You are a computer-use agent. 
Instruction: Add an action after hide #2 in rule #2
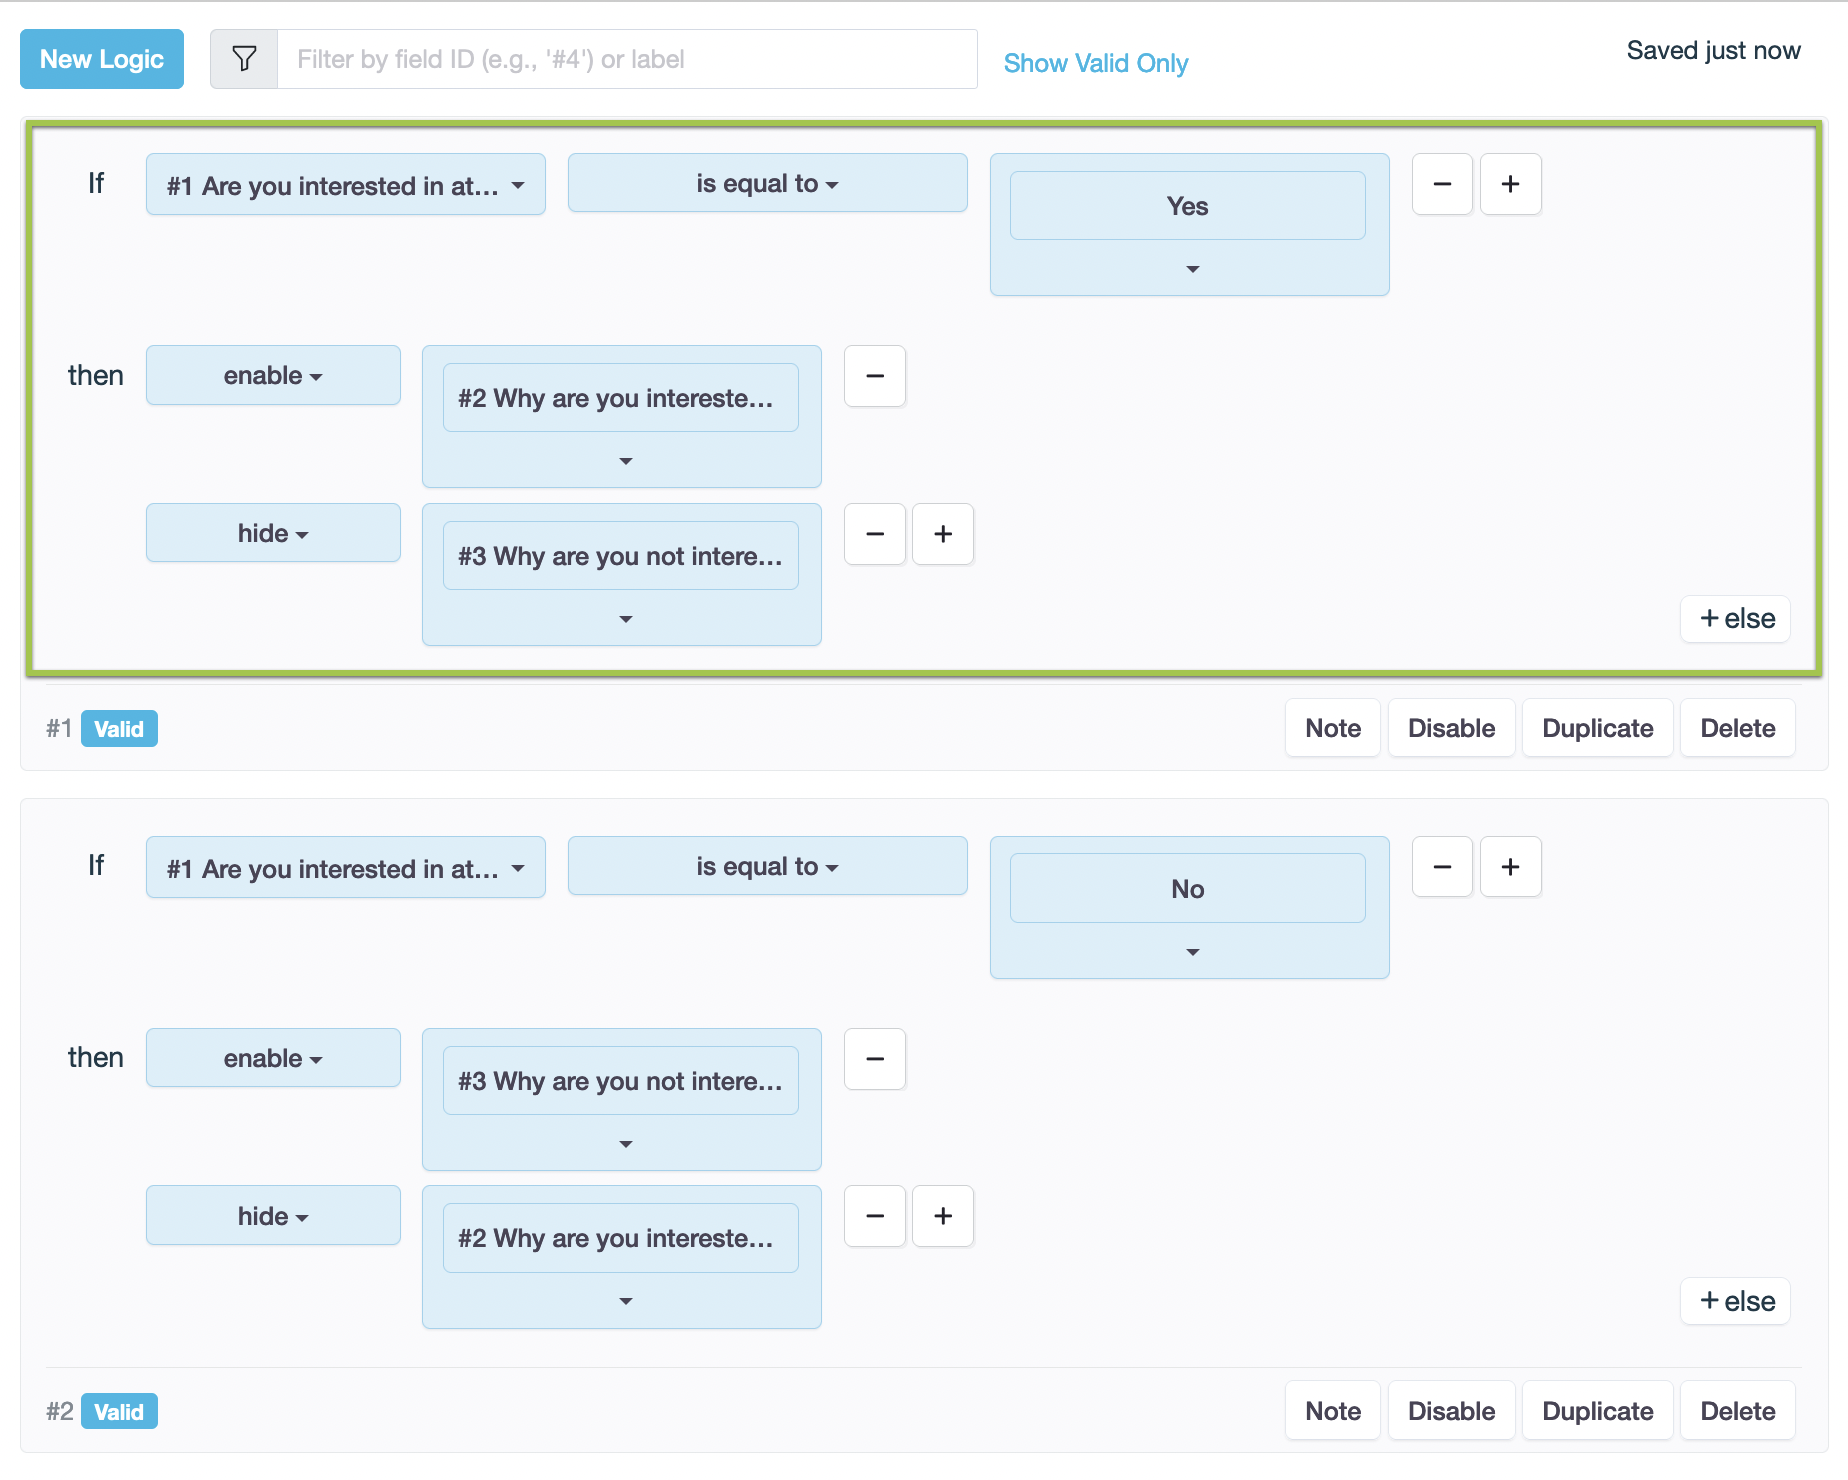coord(942,1216)
